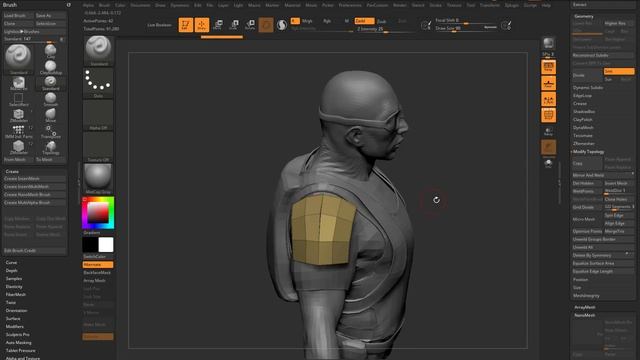Select the black main color swatch
The height and width of the screenshot is (360, 640).
pyautogui.click(x=90, y=244)
